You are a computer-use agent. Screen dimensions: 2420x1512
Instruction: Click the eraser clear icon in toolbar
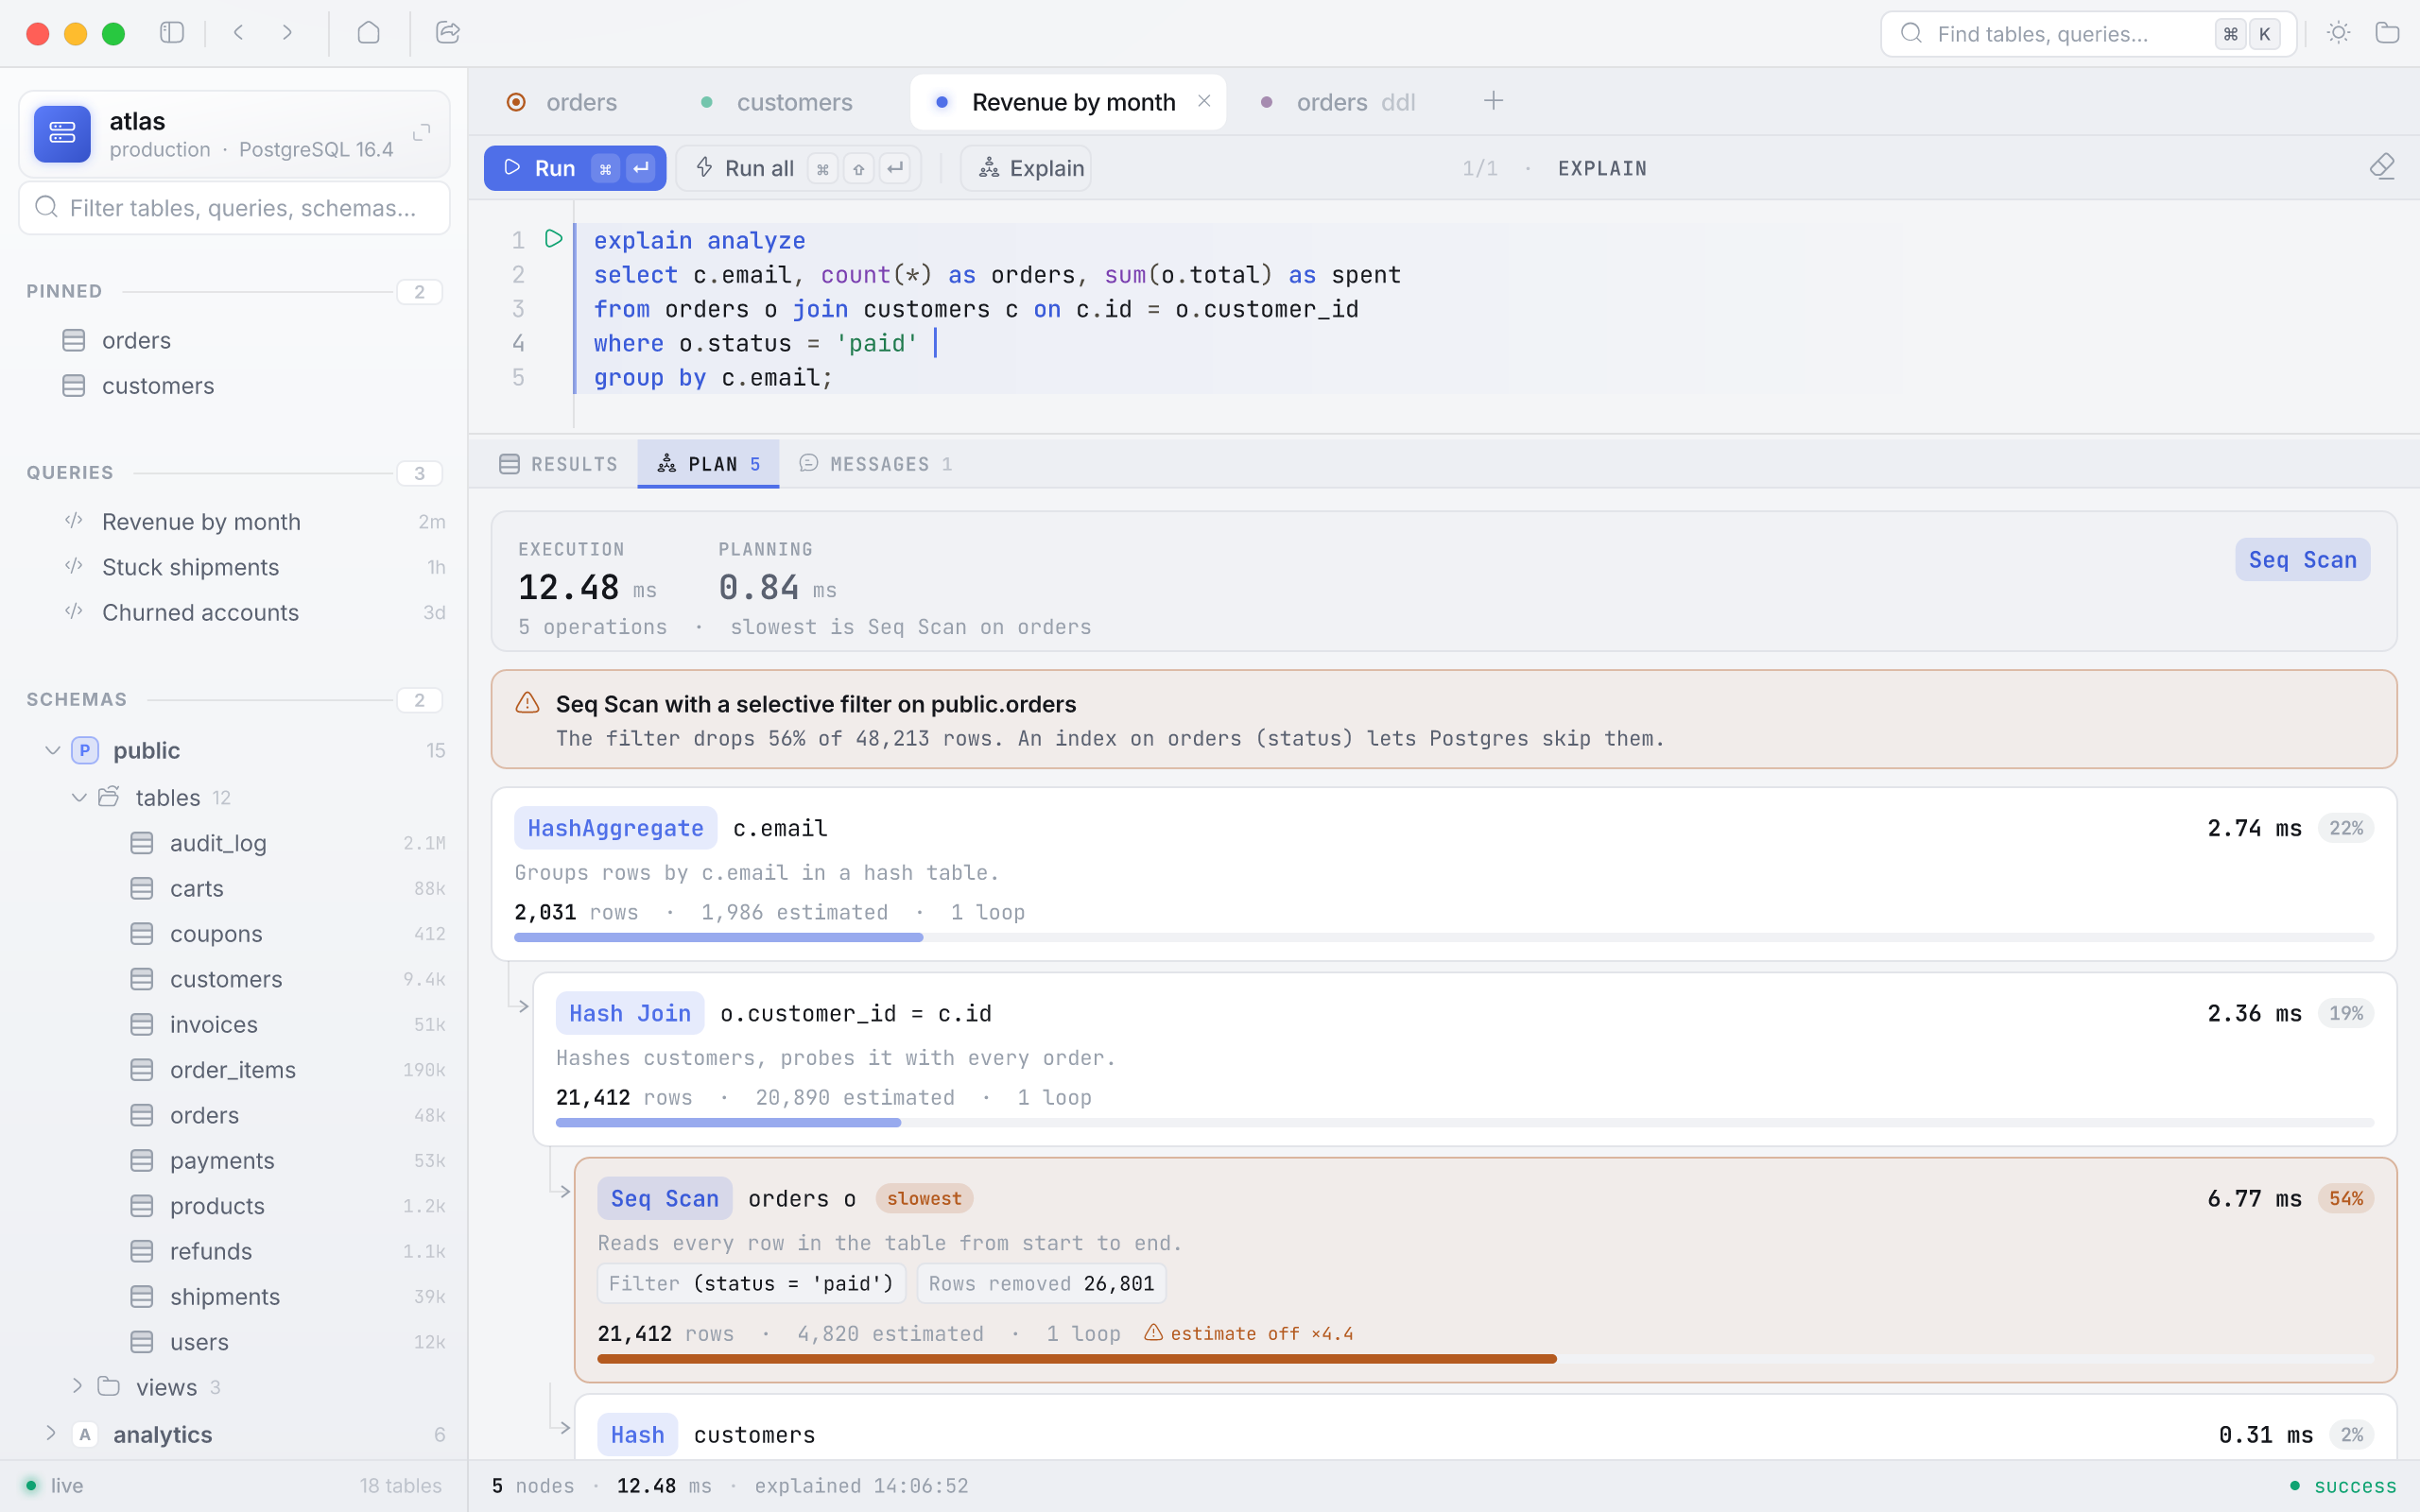pos(2382,167)
